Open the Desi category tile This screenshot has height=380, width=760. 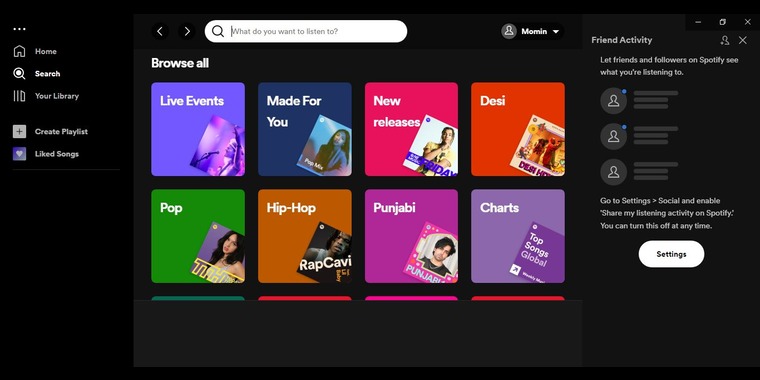[x=518, y=129]
